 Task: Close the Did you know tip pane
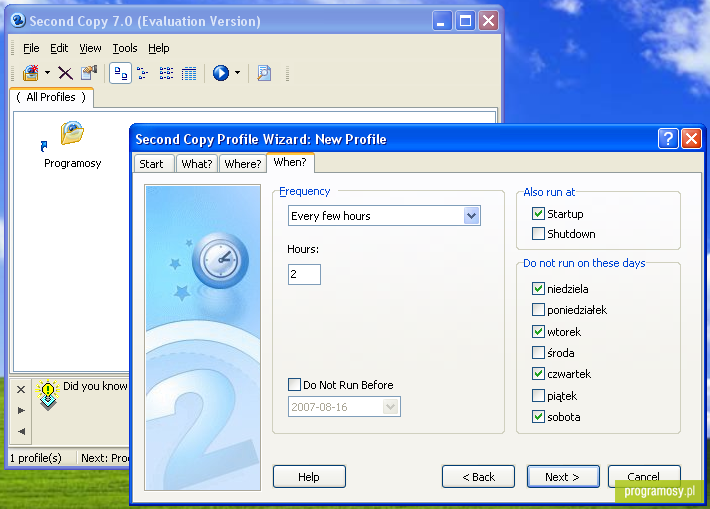[x=21, y=389]
